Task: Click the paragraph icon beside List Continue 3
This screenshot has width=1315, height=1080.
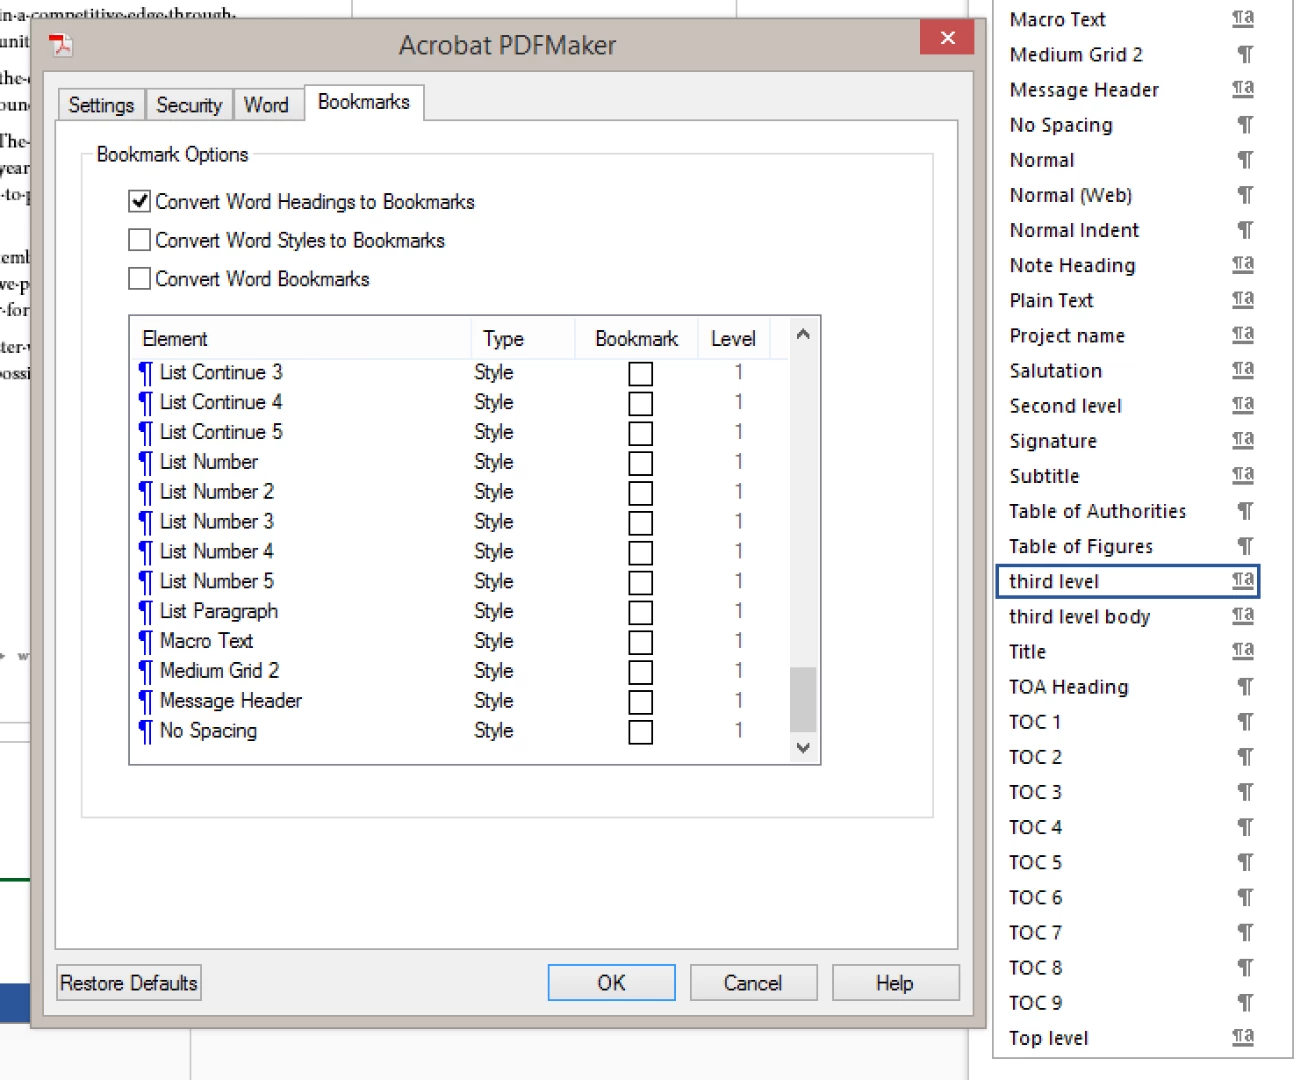Action: pyautogui.click(x=146, y=373)
